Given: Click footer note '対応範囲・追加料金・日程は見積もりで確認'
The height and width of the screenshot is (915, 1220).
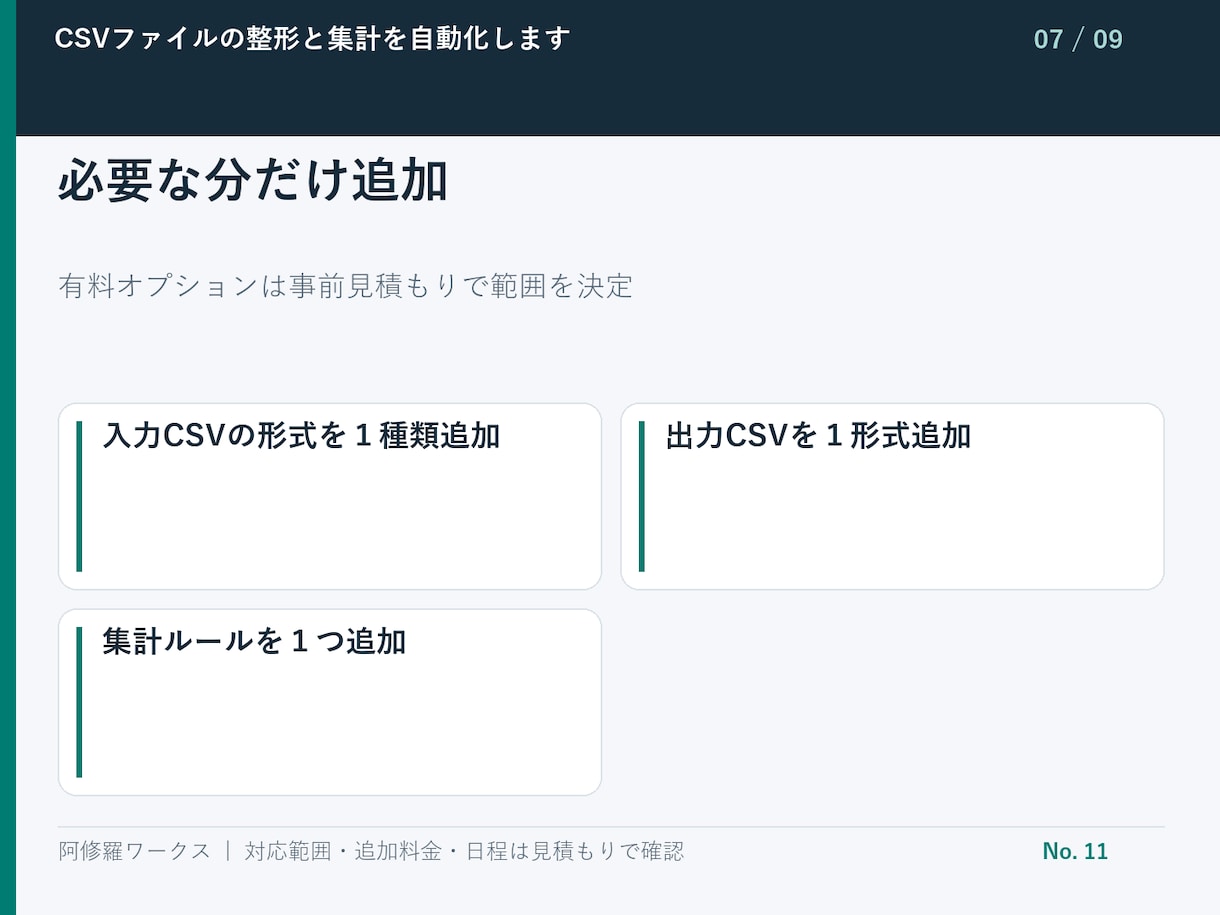Looking at the screenshot, I should 464,851.
